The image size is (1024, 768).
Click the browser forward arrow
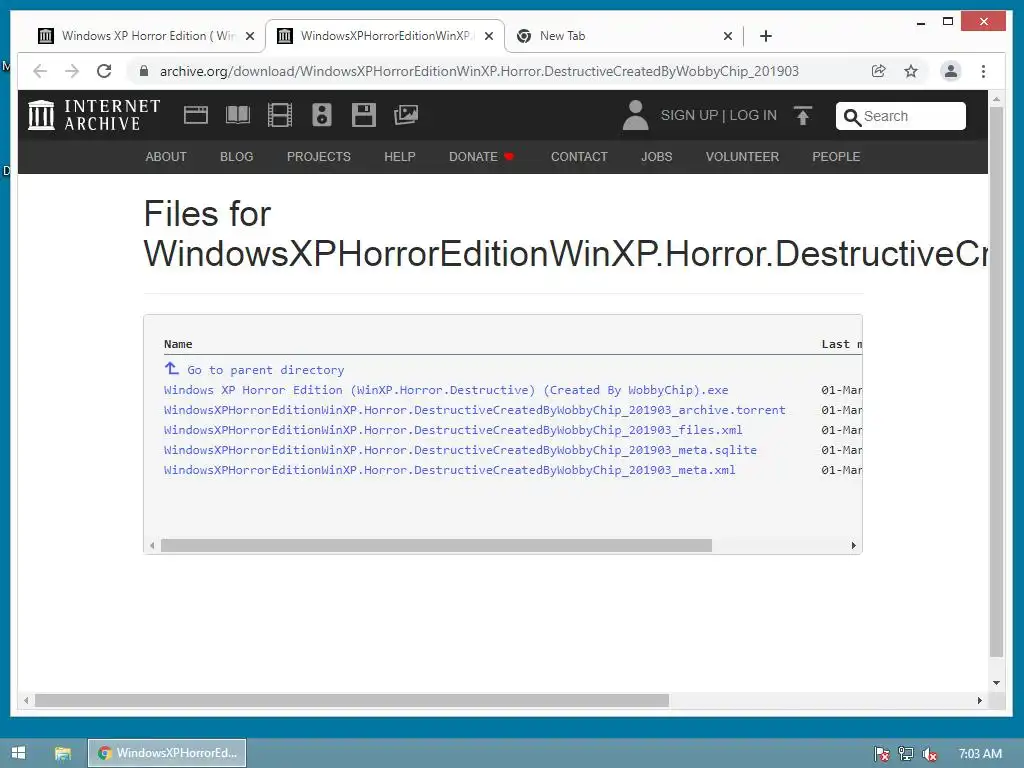click(x=72, y=71)
